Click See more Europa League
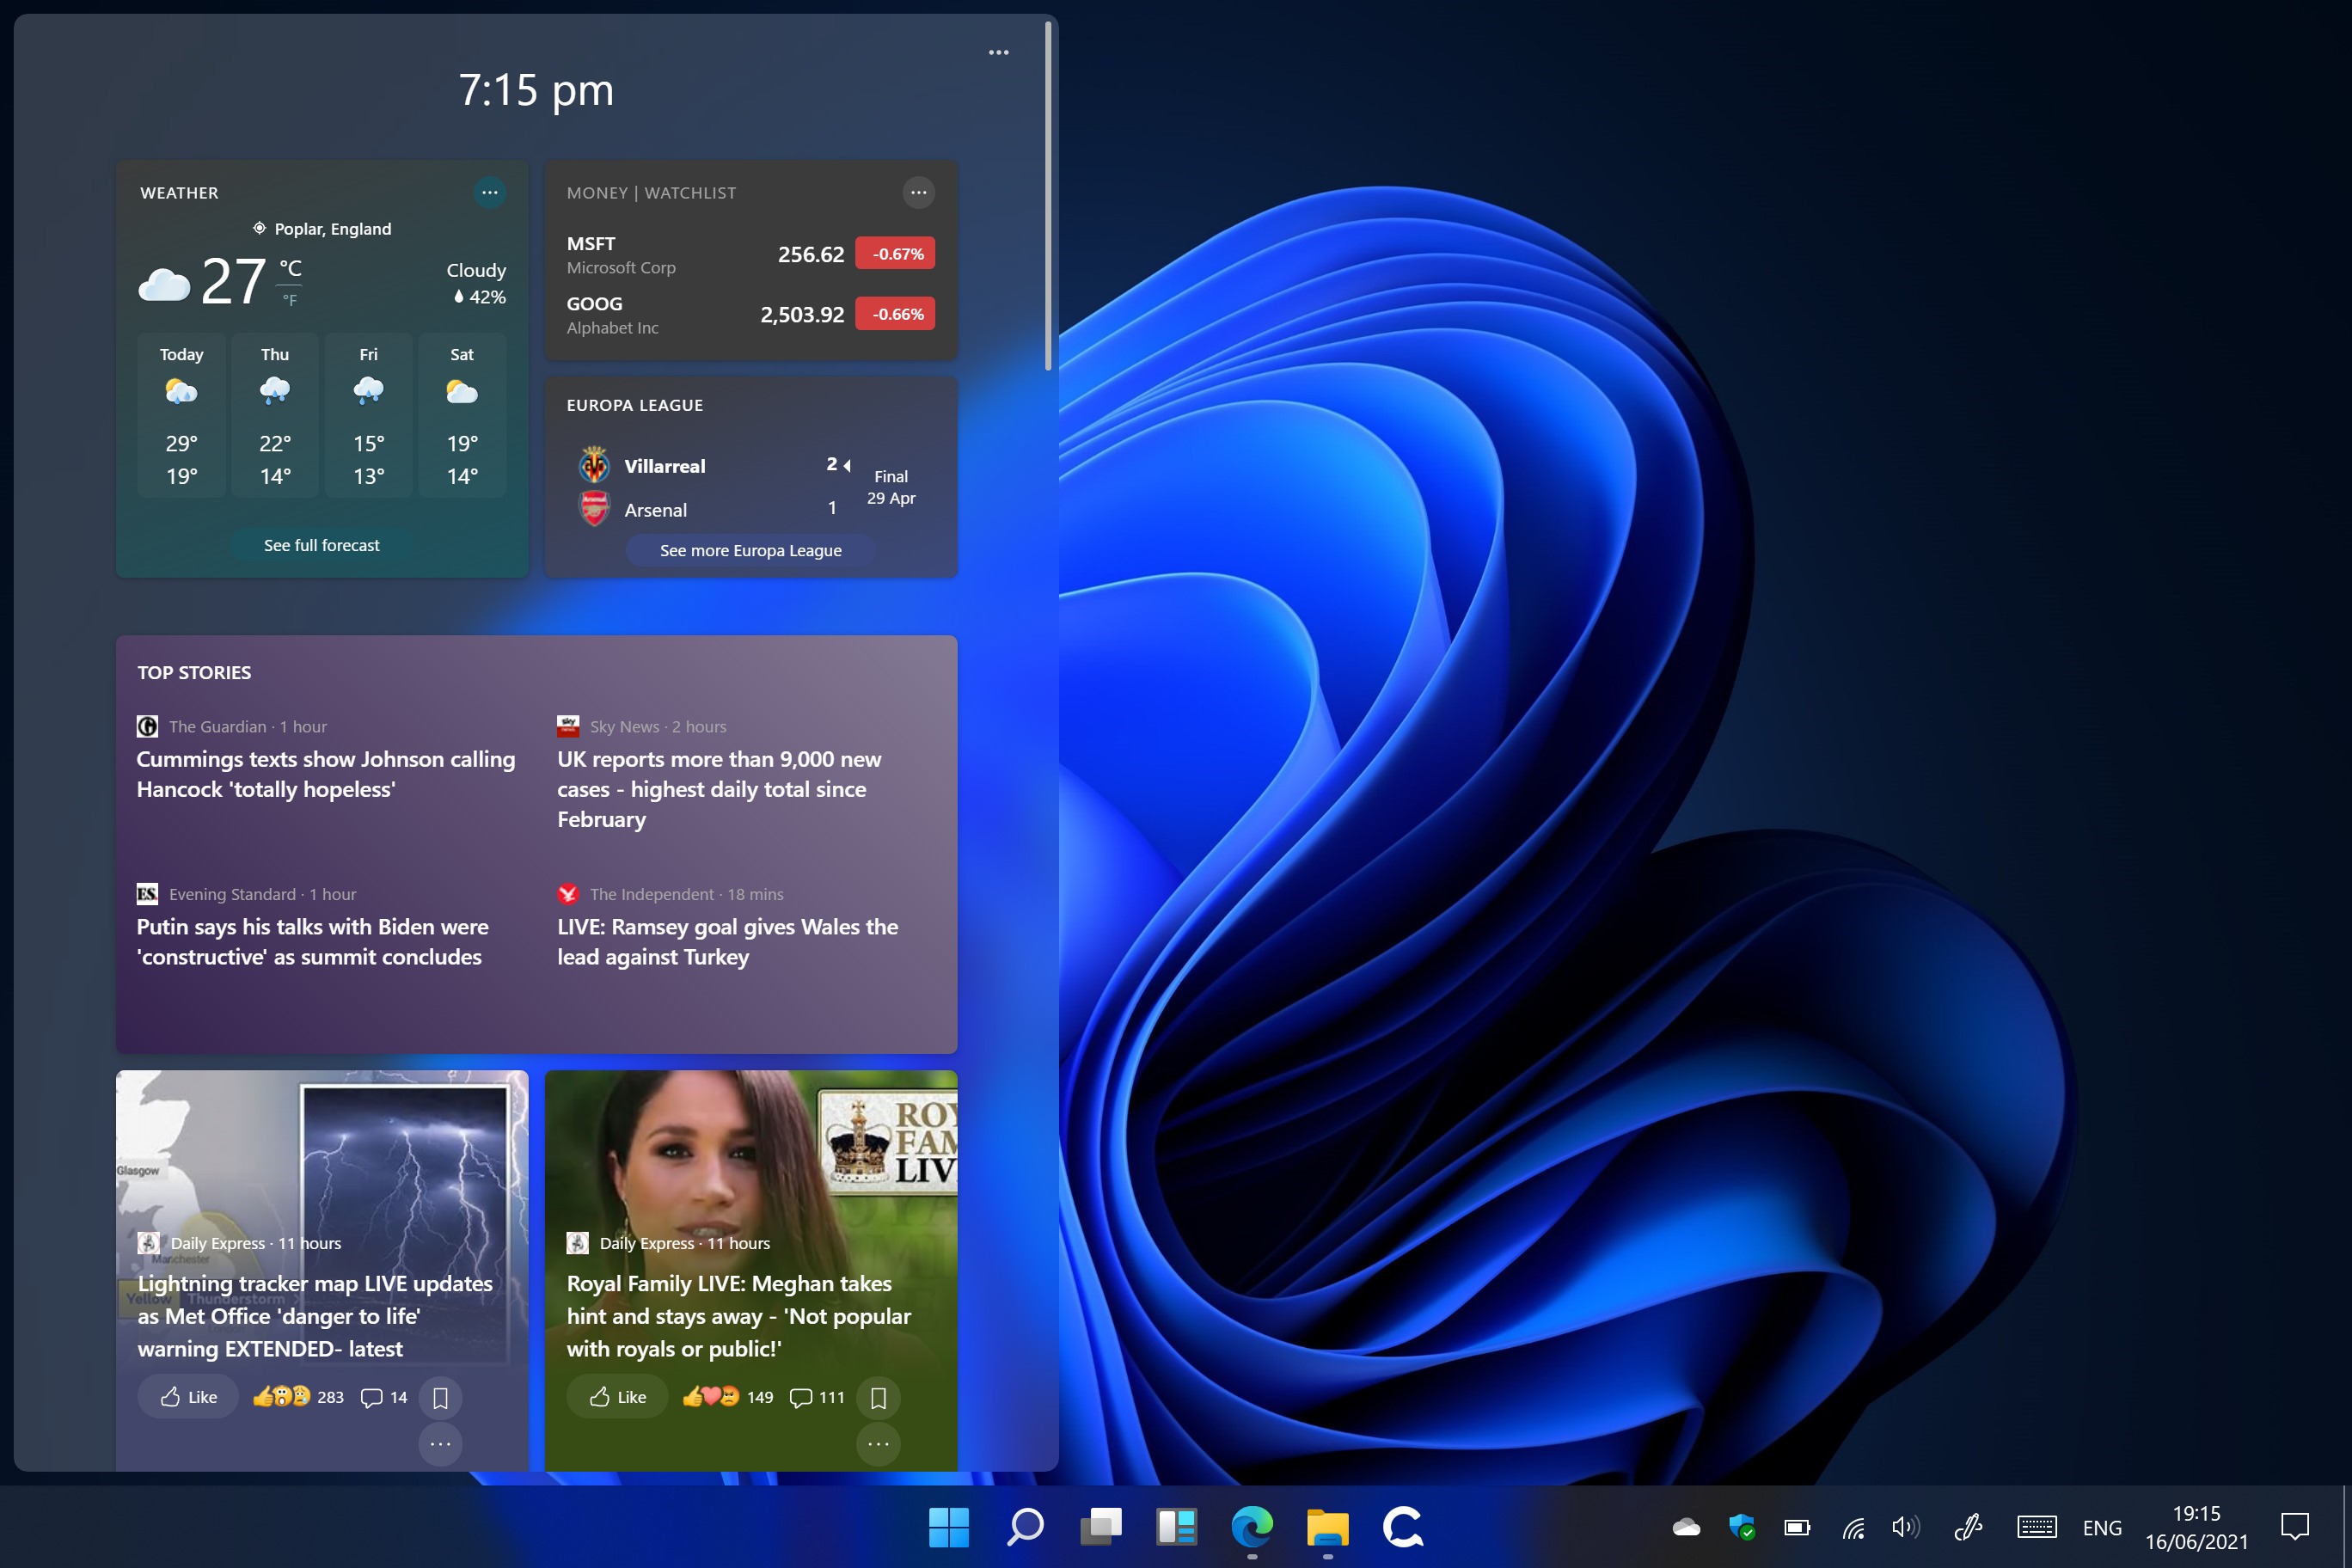 click(x=750, y=550)
